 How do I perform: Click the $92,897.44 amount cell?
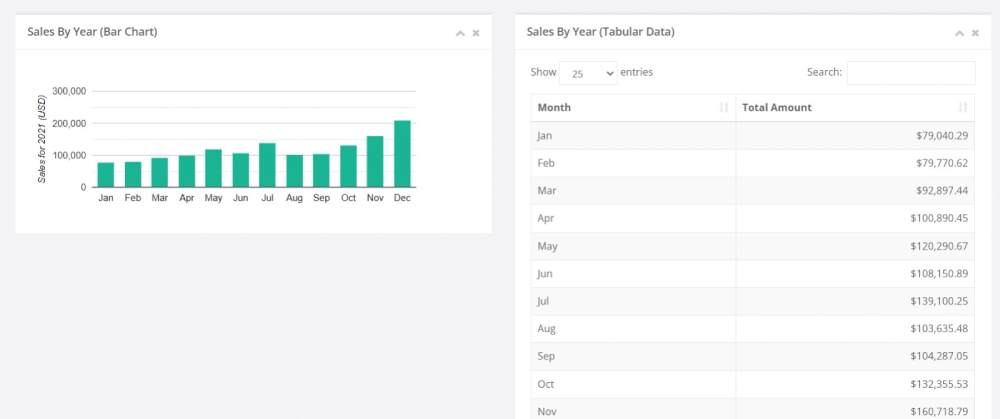click(x=855, y=191)
